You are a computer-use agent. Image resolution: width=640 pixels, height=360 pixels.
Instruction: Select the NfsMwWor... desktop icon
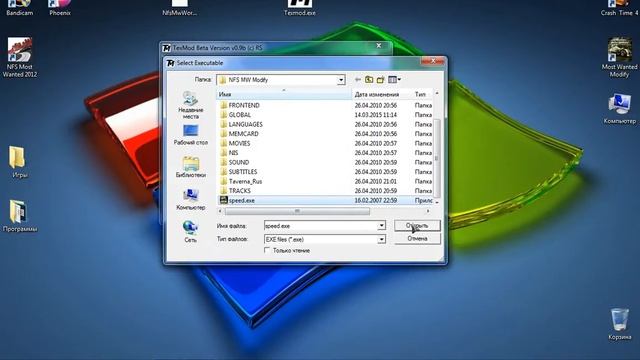(x=180, y=7)
